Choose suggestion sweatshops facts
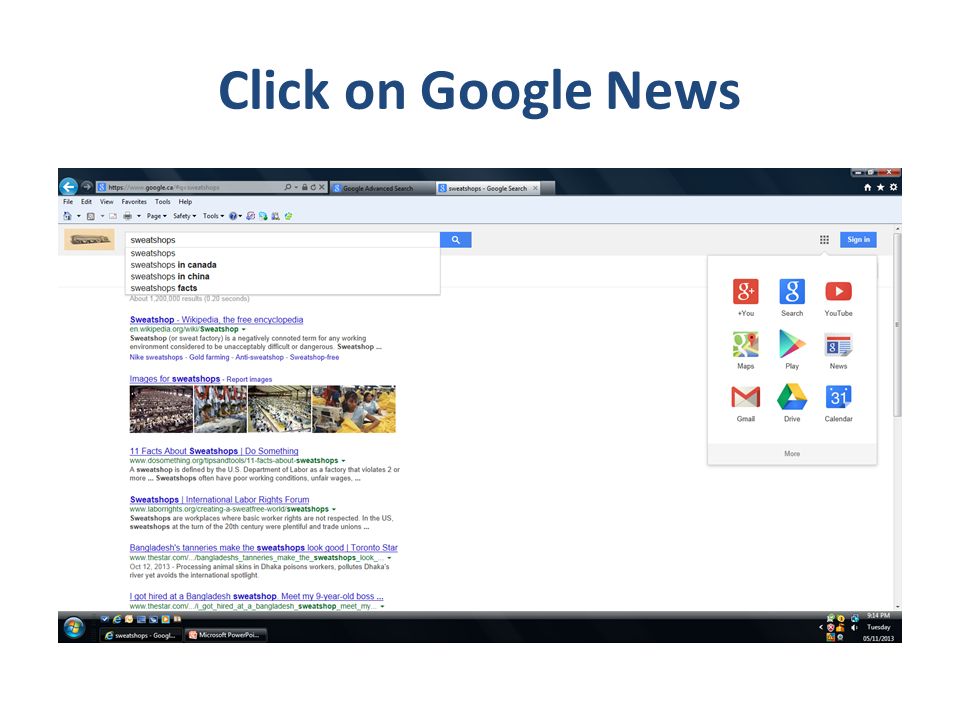The height and width of the screenshot is (720, 960). [283, 288]
